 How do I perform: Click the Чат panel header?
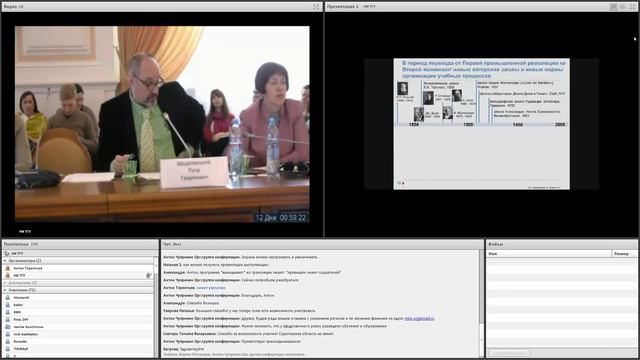coord(322,244)
